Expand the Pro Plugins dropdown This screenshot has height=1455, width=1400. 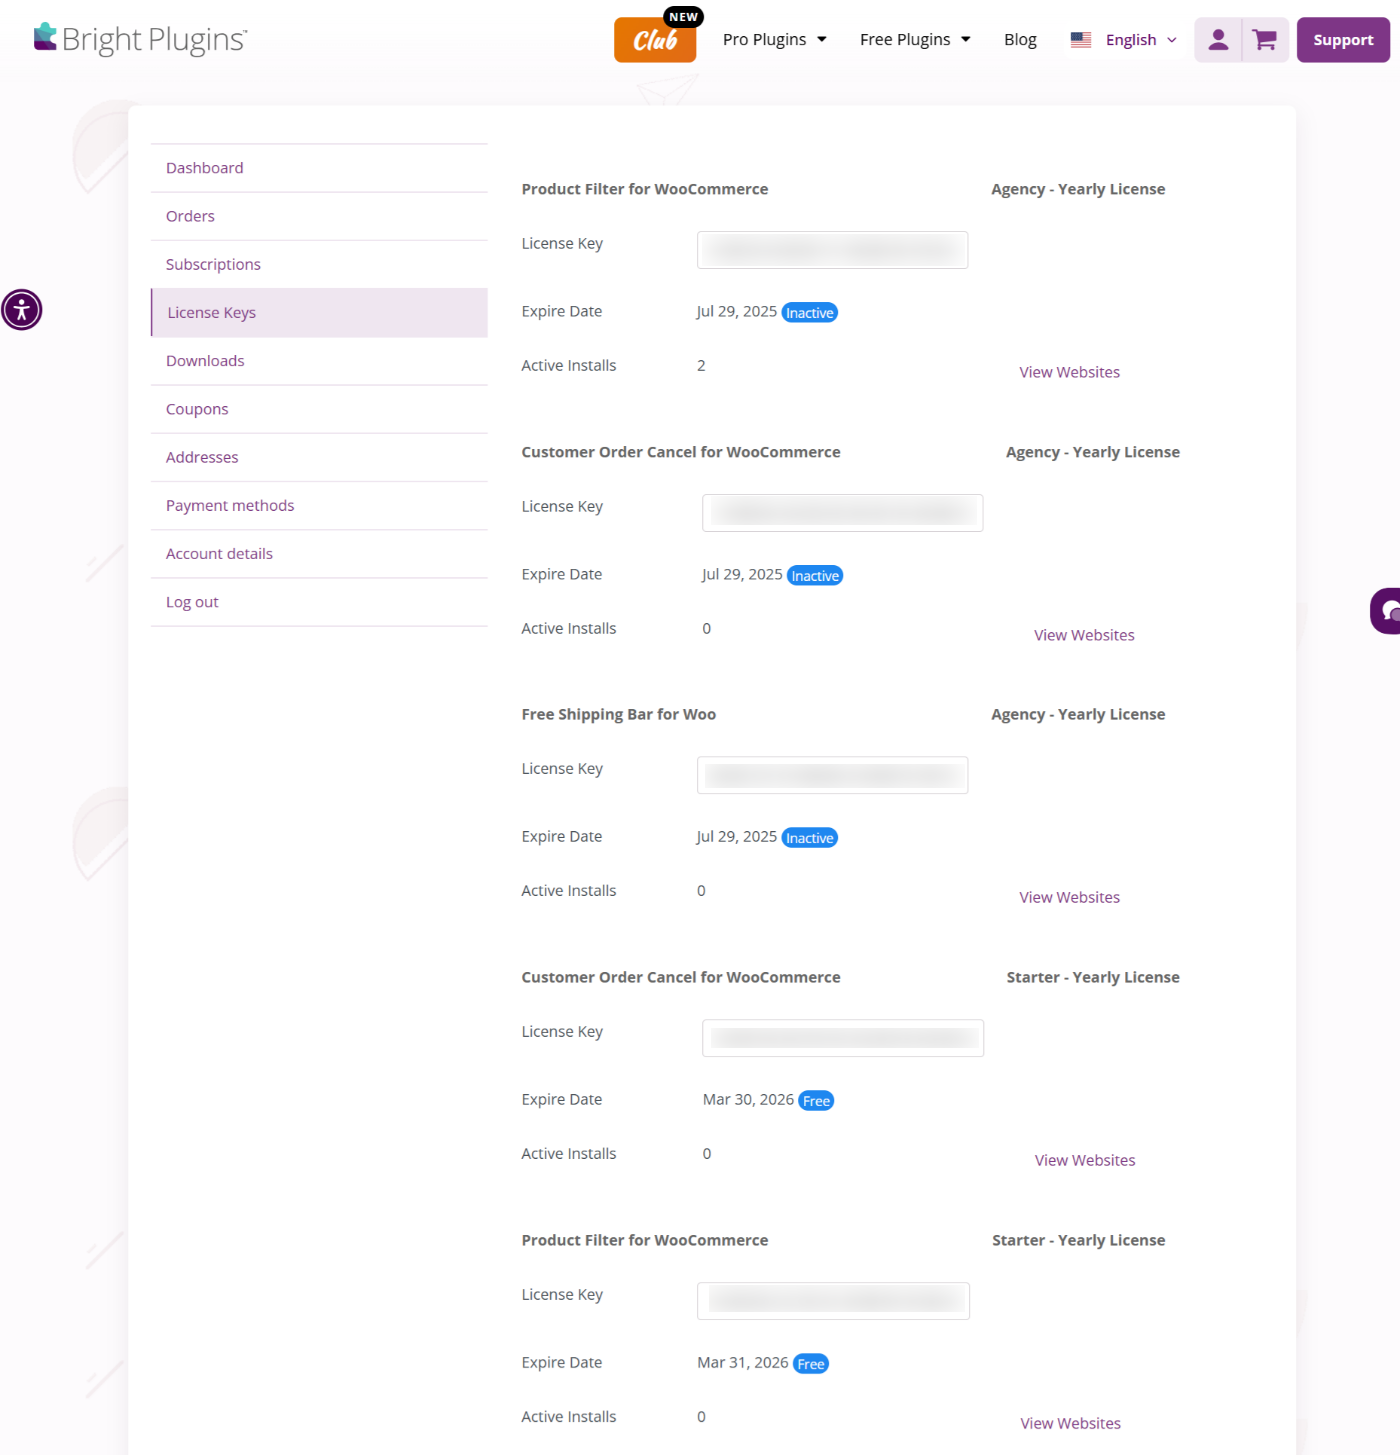[774, 39]
